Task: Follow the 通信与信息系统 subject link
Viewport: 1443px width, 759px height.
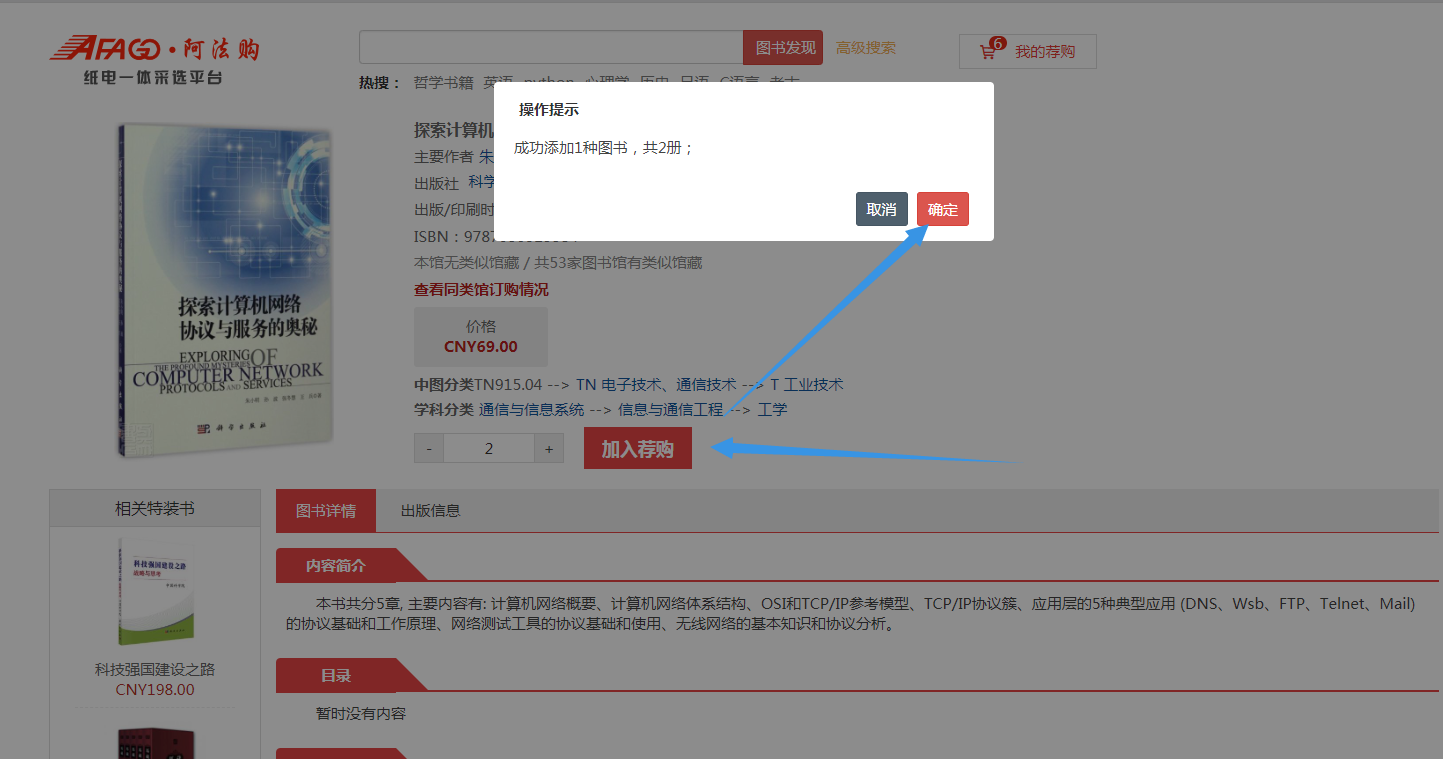Action: click(531, 409)
